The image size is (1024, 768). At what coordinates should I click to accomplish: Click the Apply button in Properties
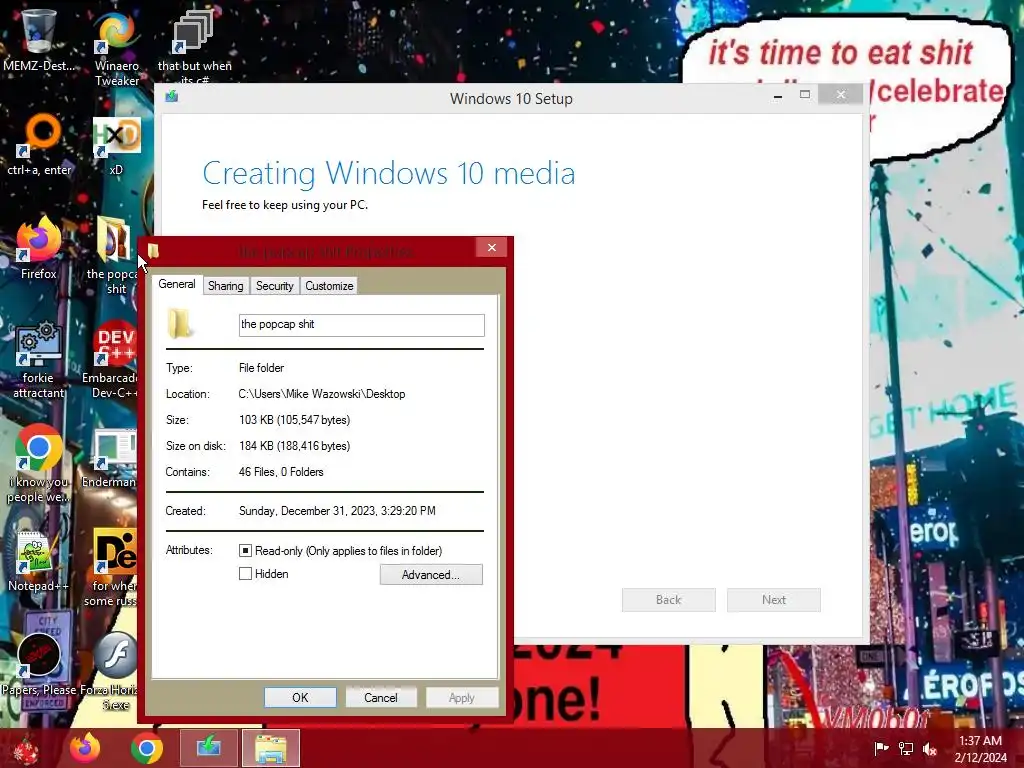pos(462,697)
